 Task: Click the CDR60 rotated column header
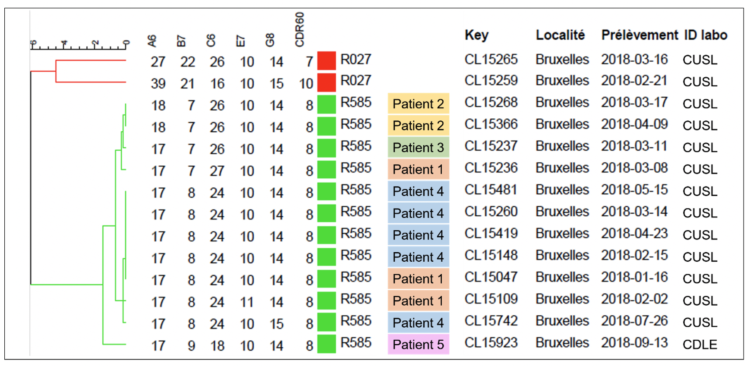pyautogui.click(x=301, y=30)
